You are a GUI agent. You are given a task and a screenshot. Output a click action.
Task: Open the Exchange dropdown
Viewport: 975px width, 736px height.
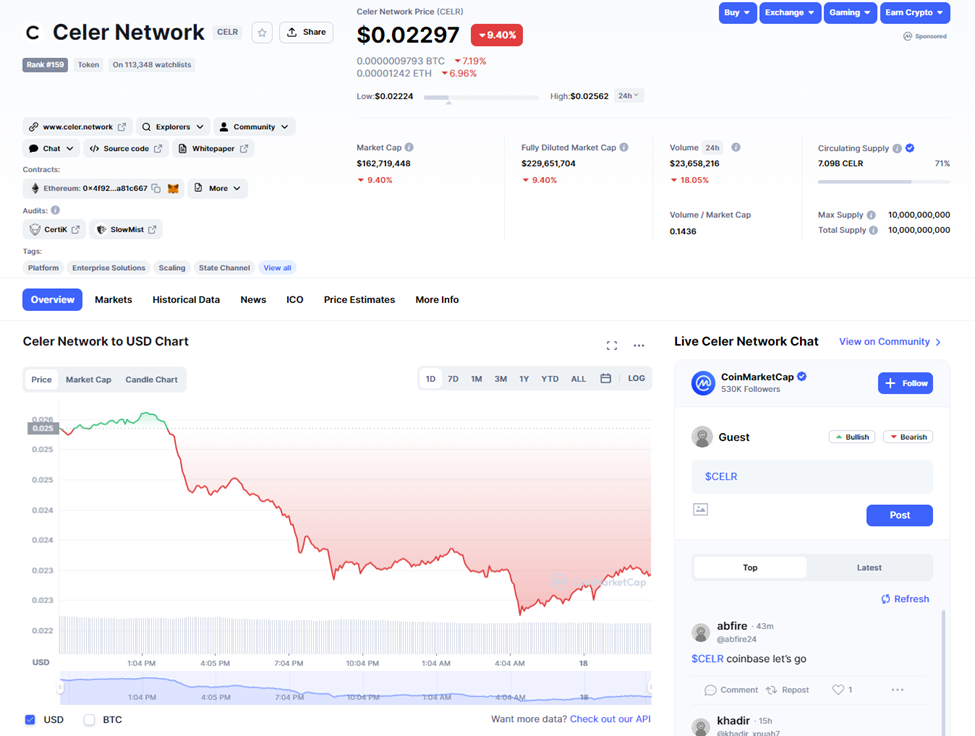pos(790,12)
